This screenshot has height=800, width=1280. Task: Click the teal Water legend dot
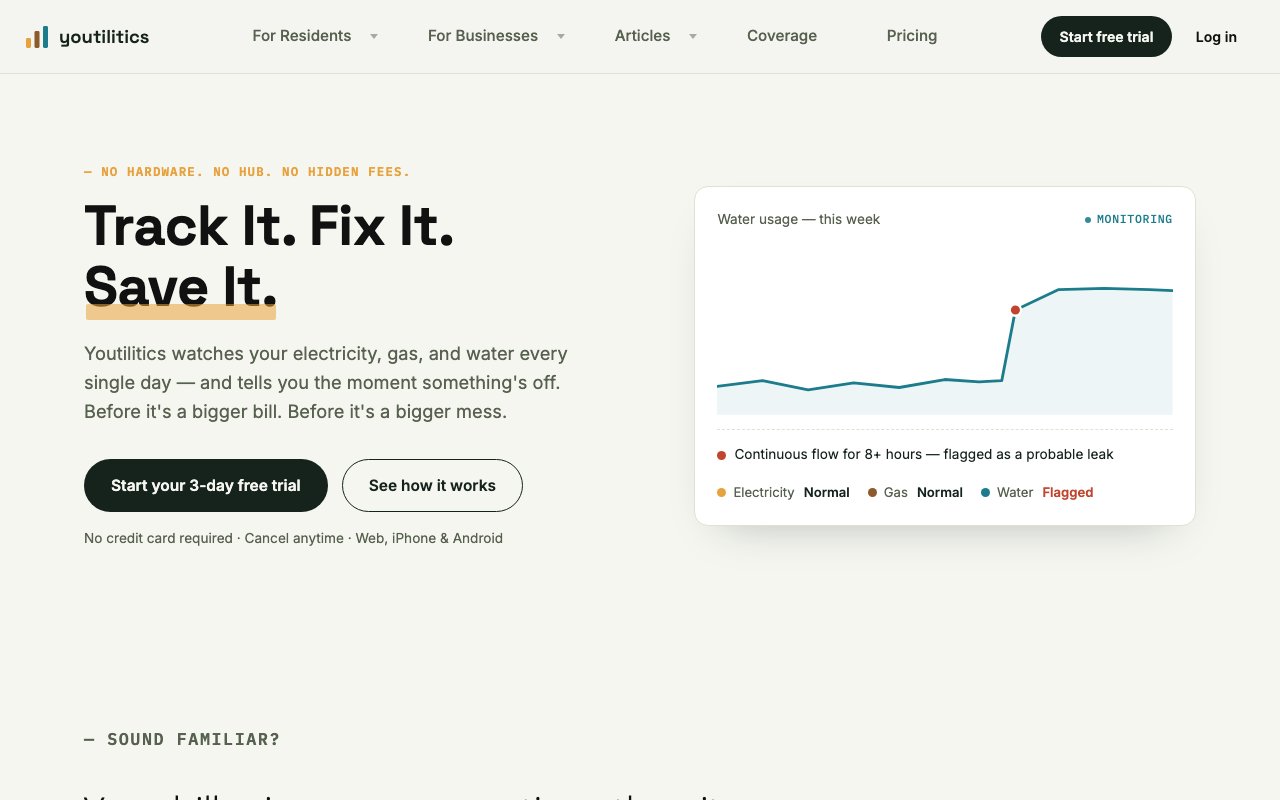[x=986, y=492]
